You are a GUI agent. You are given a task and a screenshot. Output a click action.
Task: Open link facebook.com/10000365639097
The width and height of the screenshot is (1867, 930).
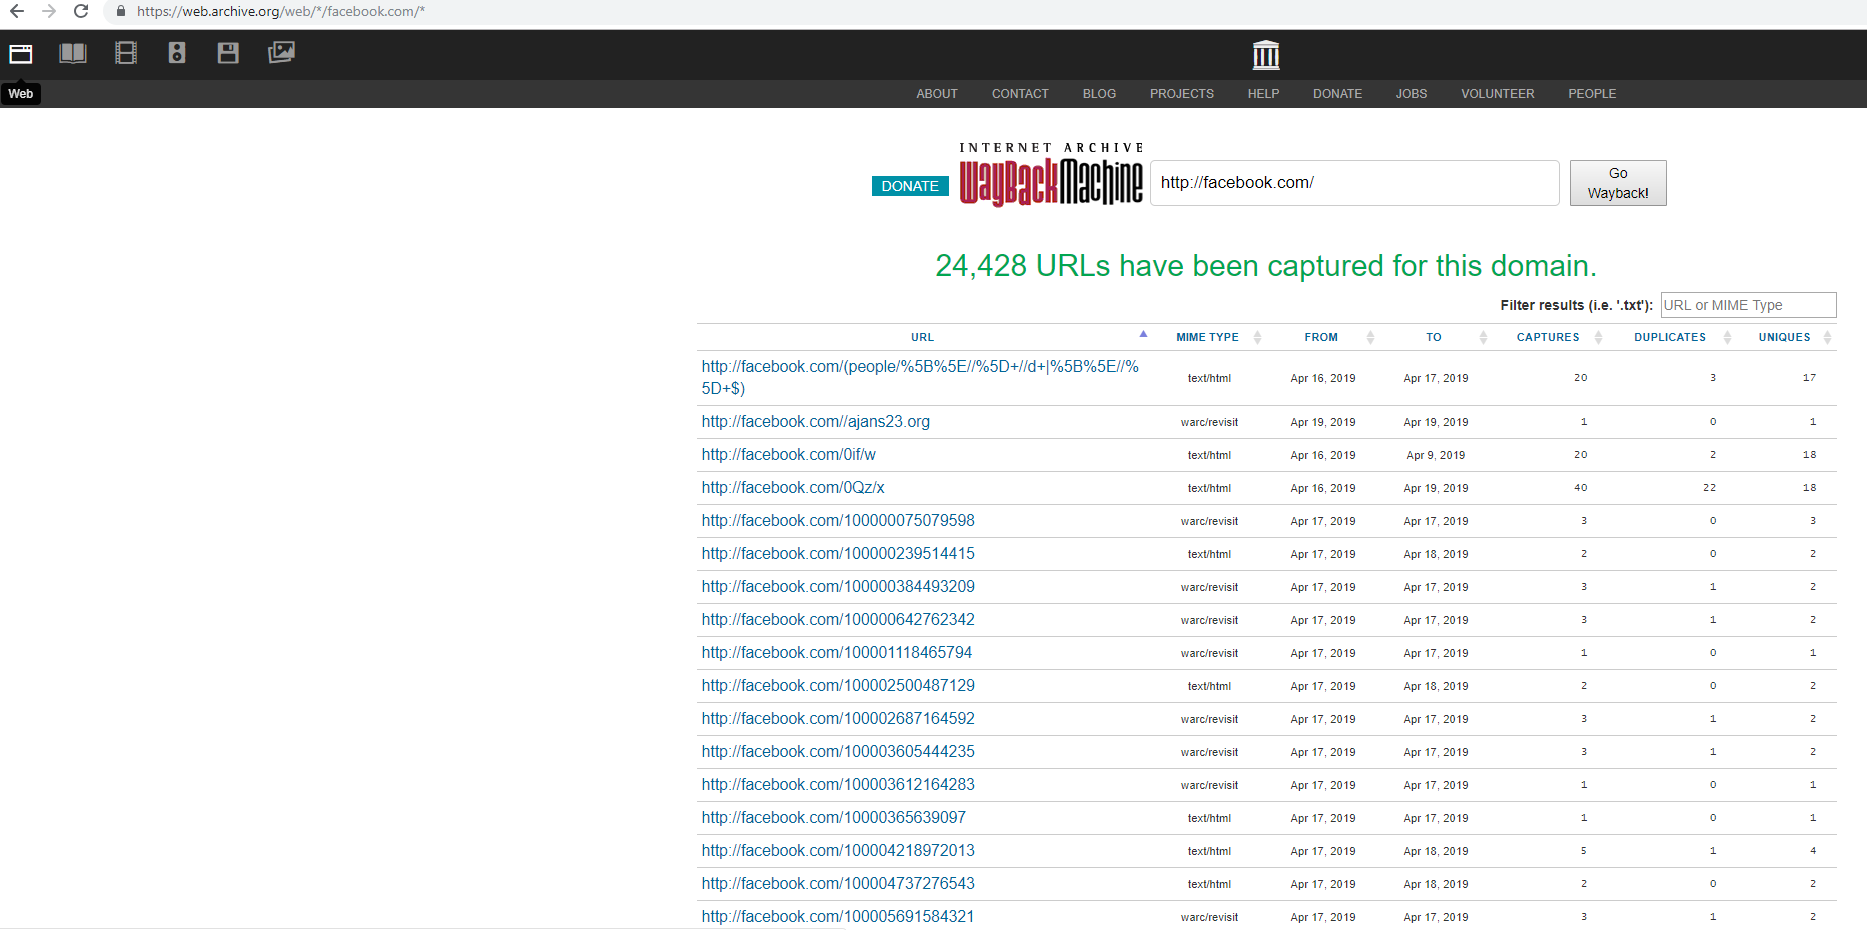click(834, 818)
